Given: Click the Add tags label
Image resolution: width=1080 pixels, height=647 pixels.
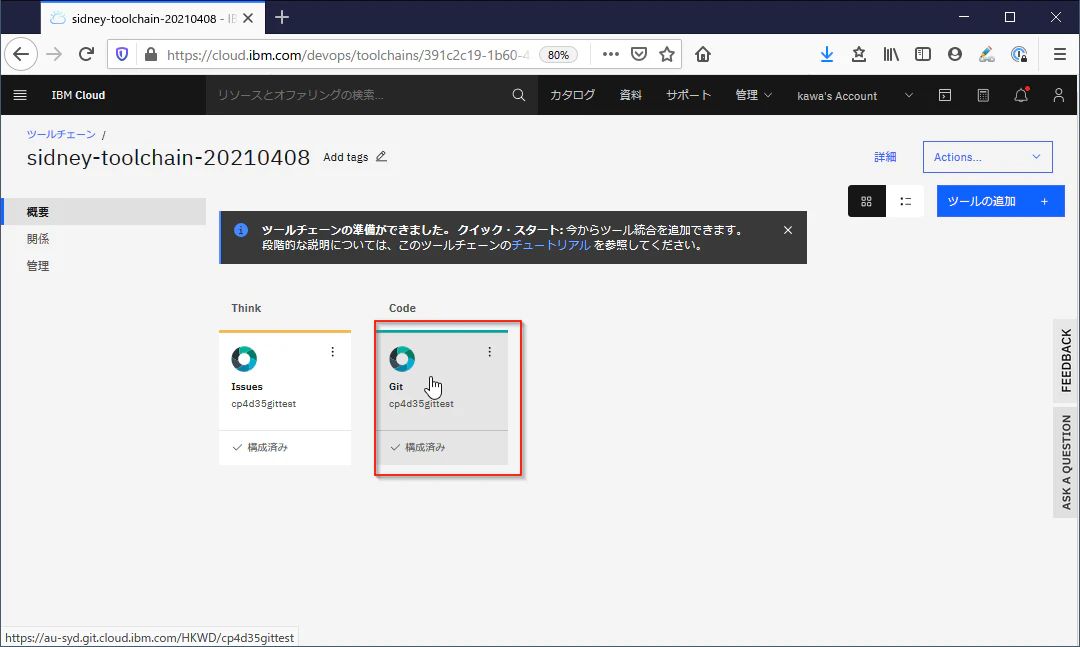Looking at the screenshot, I should tap(346, 157).
